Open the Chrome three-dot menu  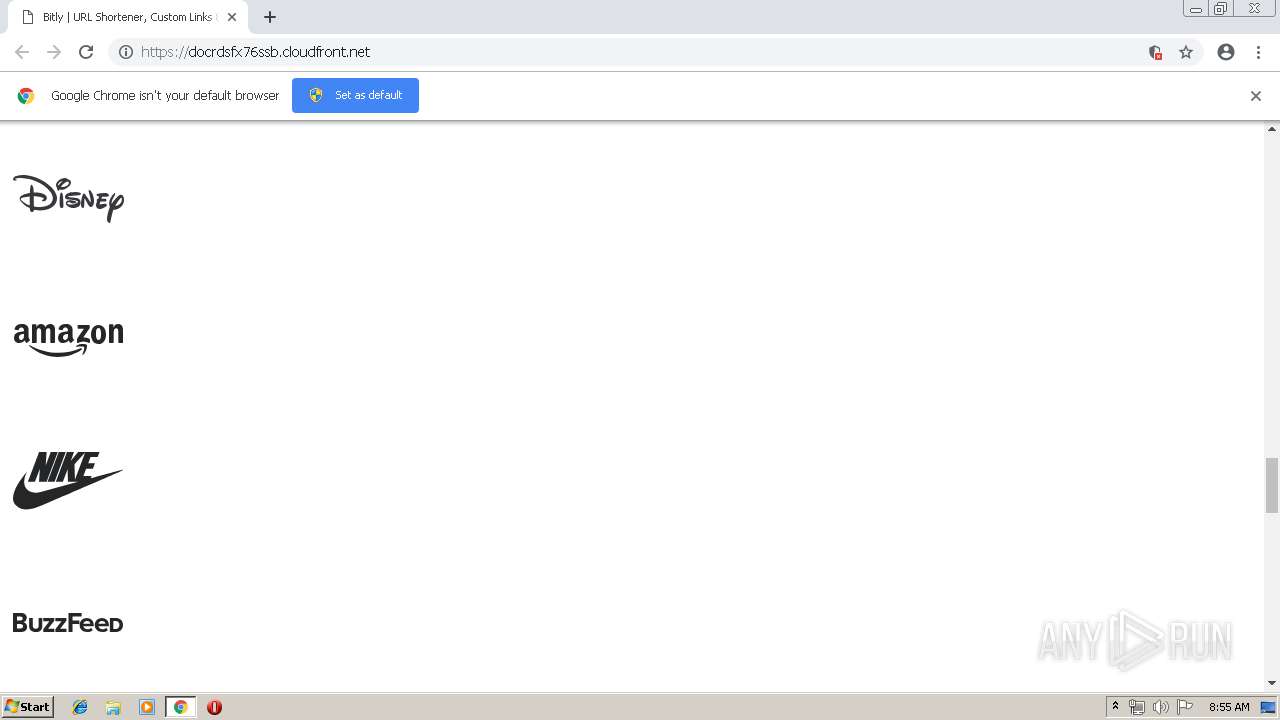1258,52
